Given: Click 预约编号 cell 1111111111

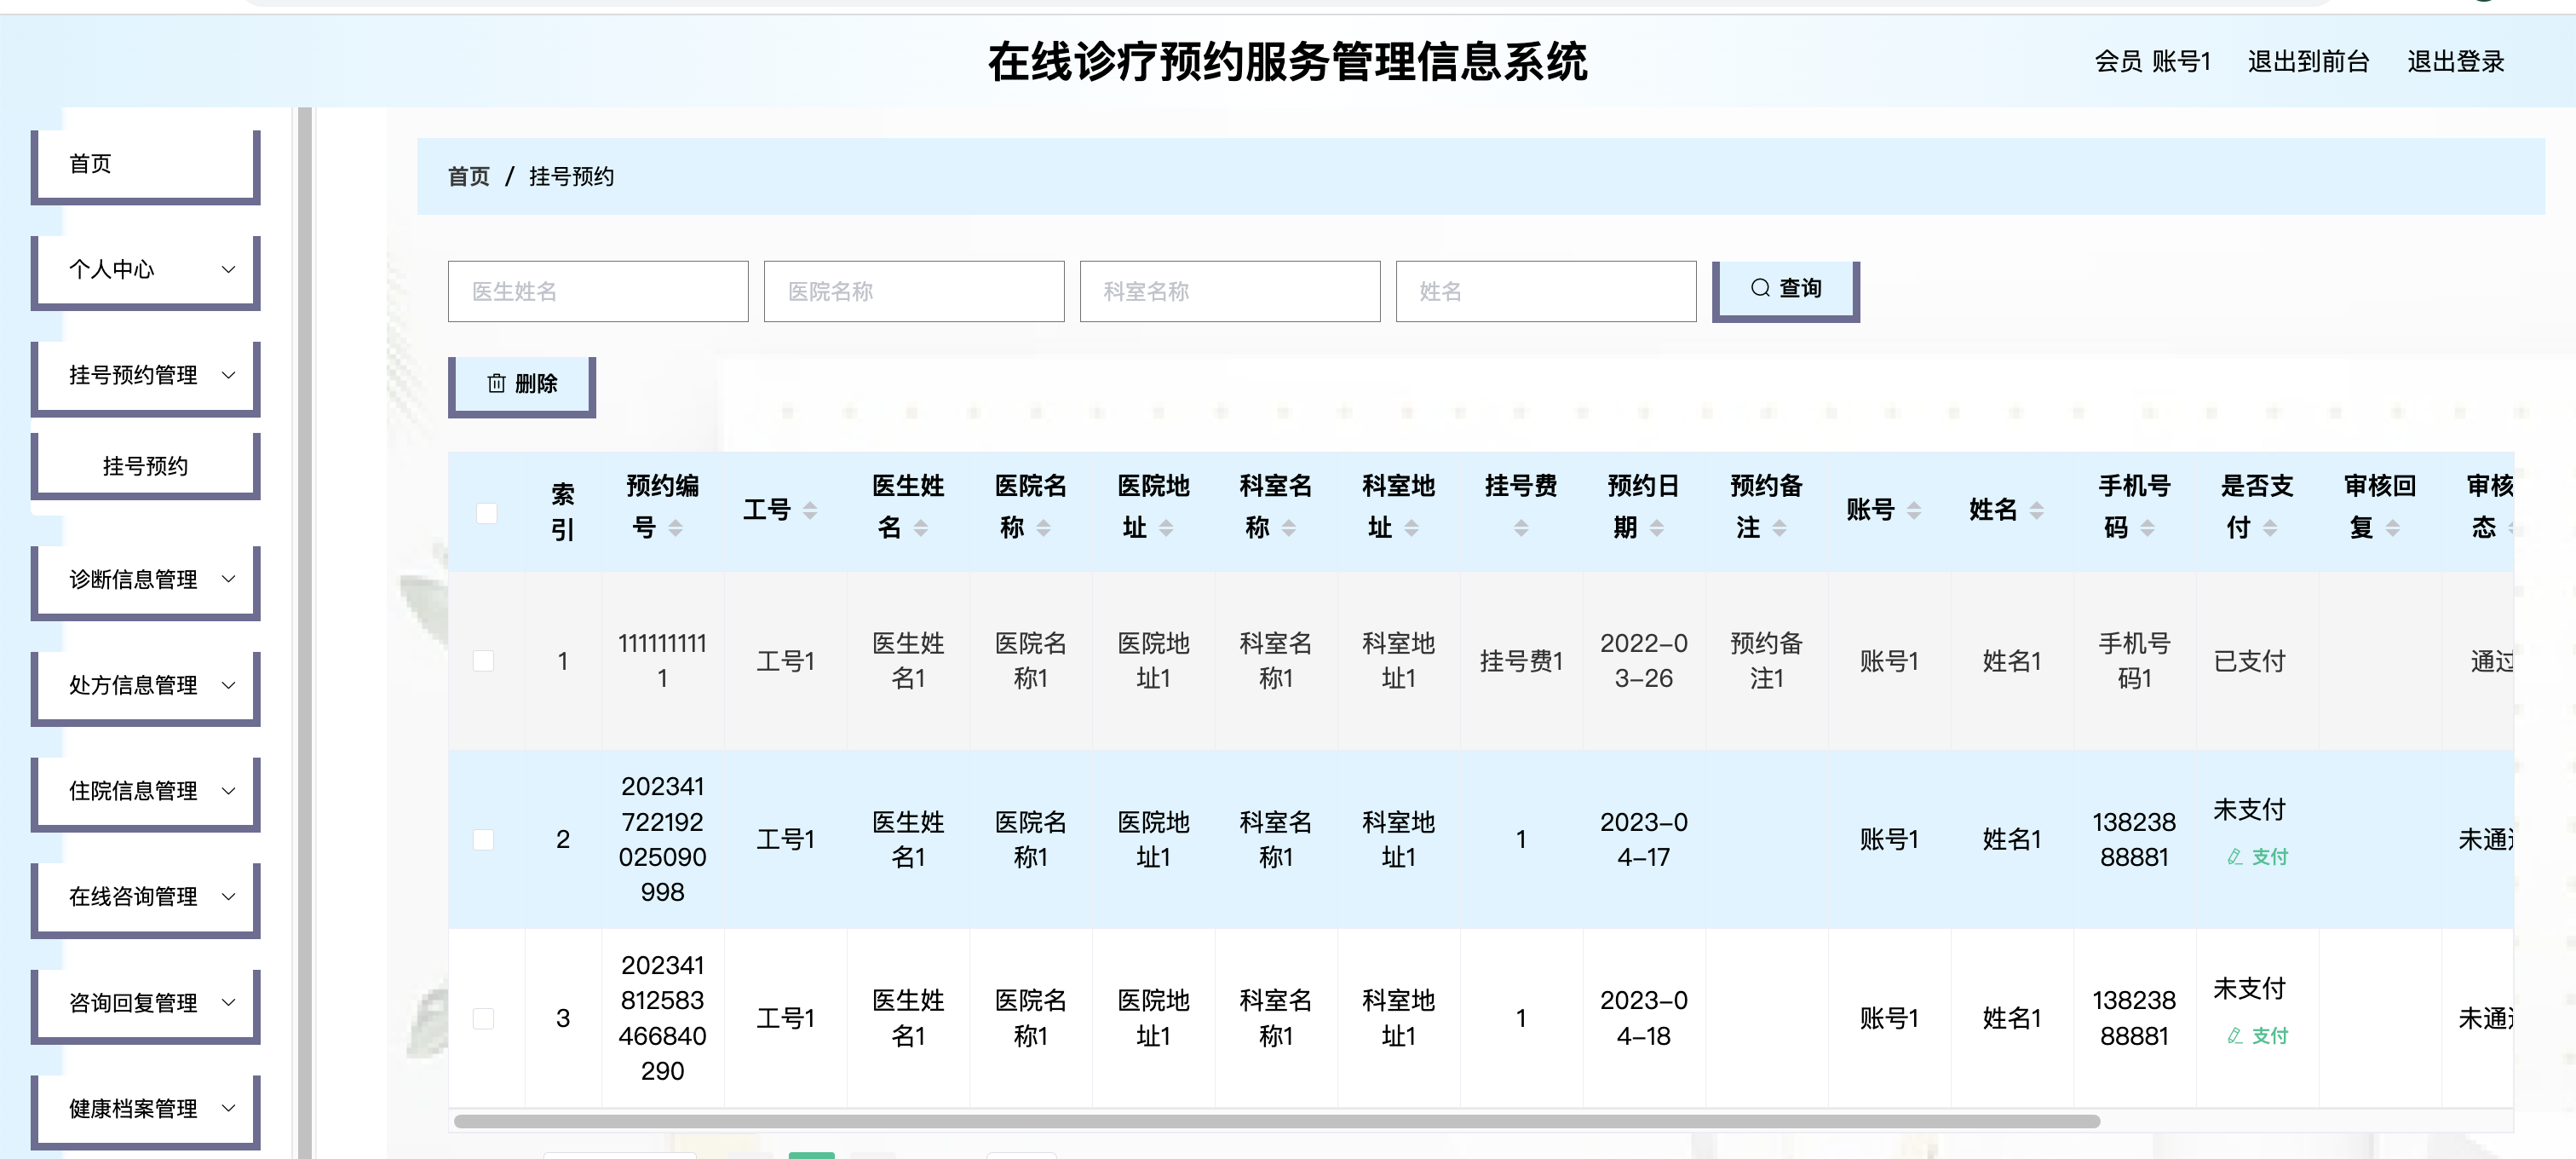Looking at the screenshot, I should pos(662,661).
